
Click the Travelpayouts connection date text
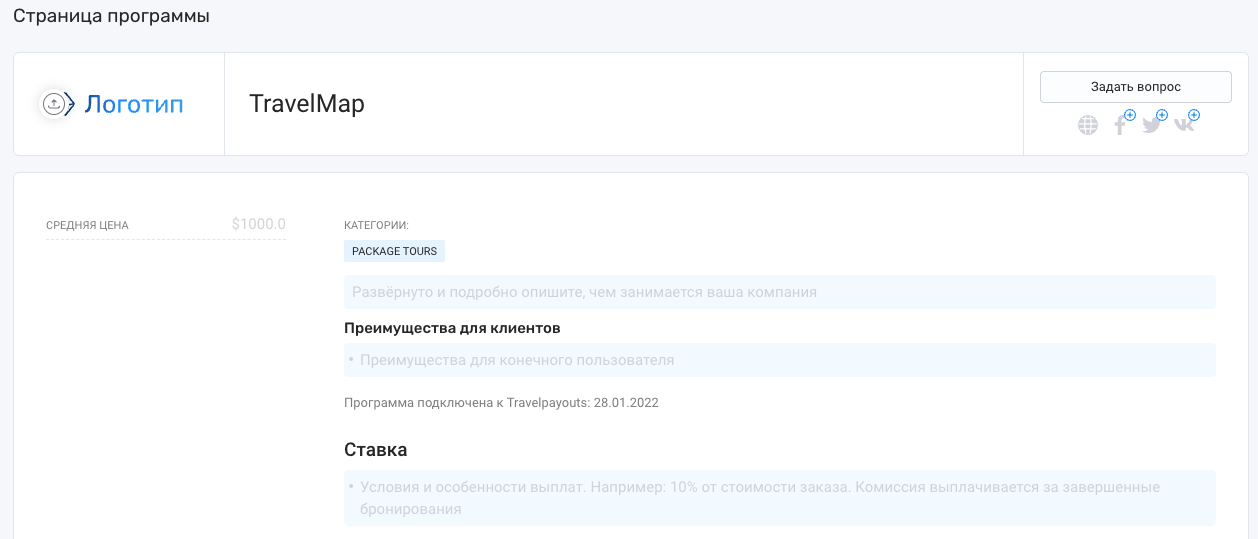pos(501,403)
